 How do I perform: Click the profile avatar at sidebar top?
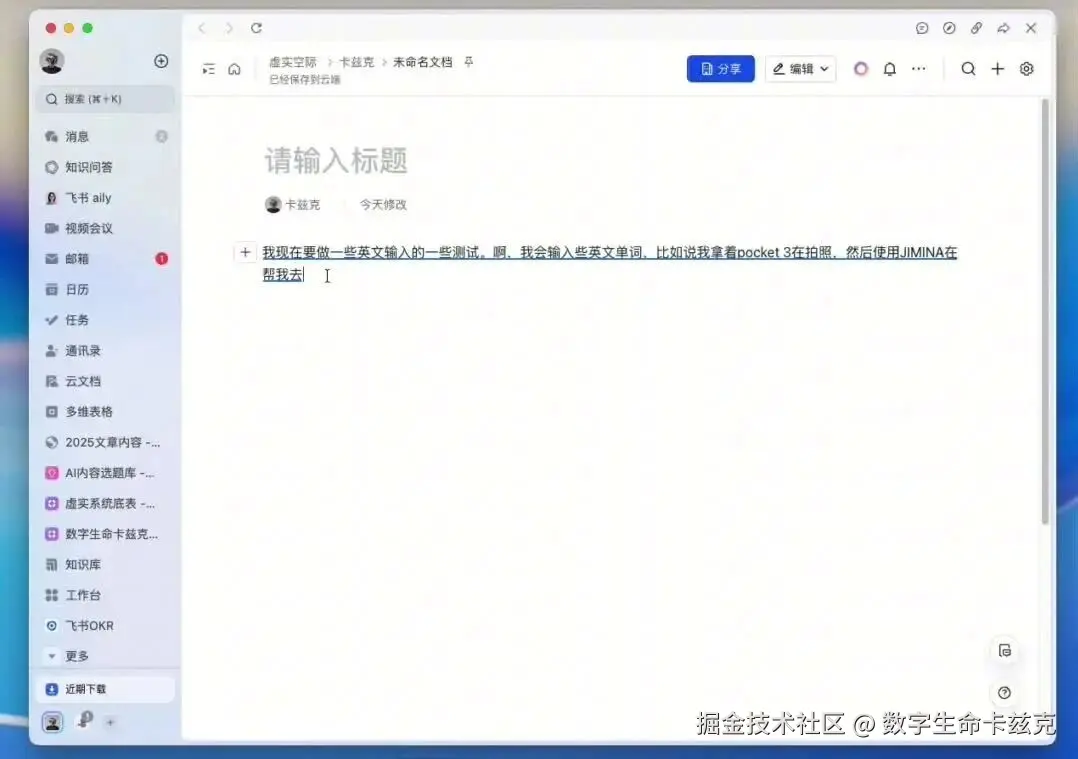click(52, 61)
